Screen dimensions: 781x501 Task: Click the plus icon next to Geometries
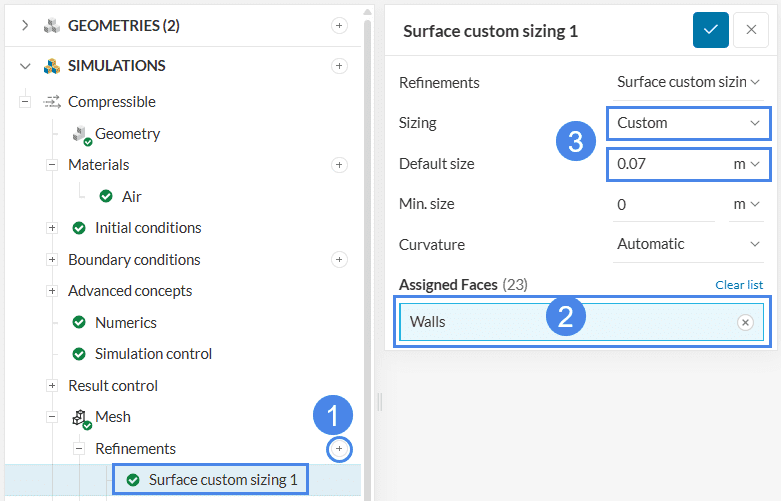click(x=339, y=26)
